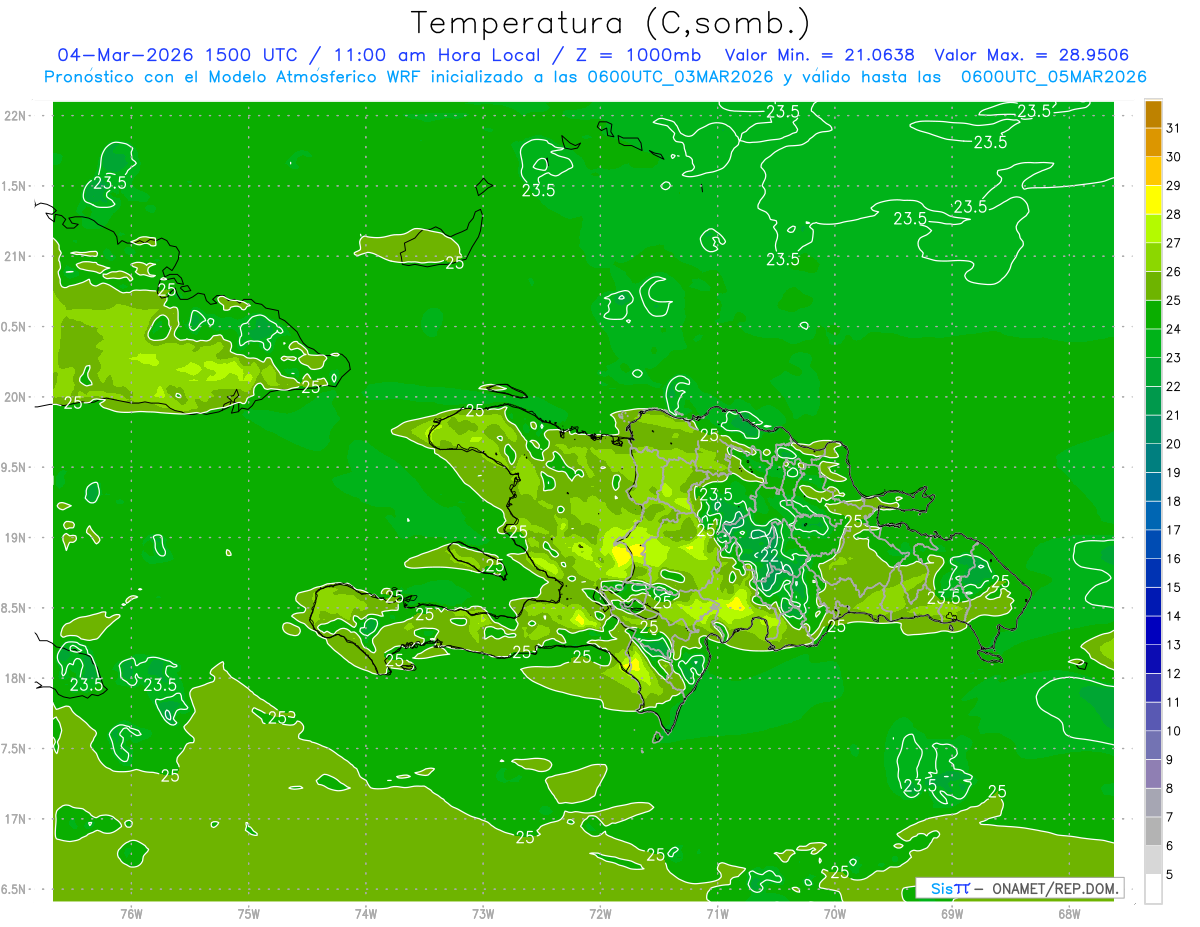Screen dimensions: 1200x927
Task: Click the color bar segment between 22 and 23
Action: coord(1153,372)
